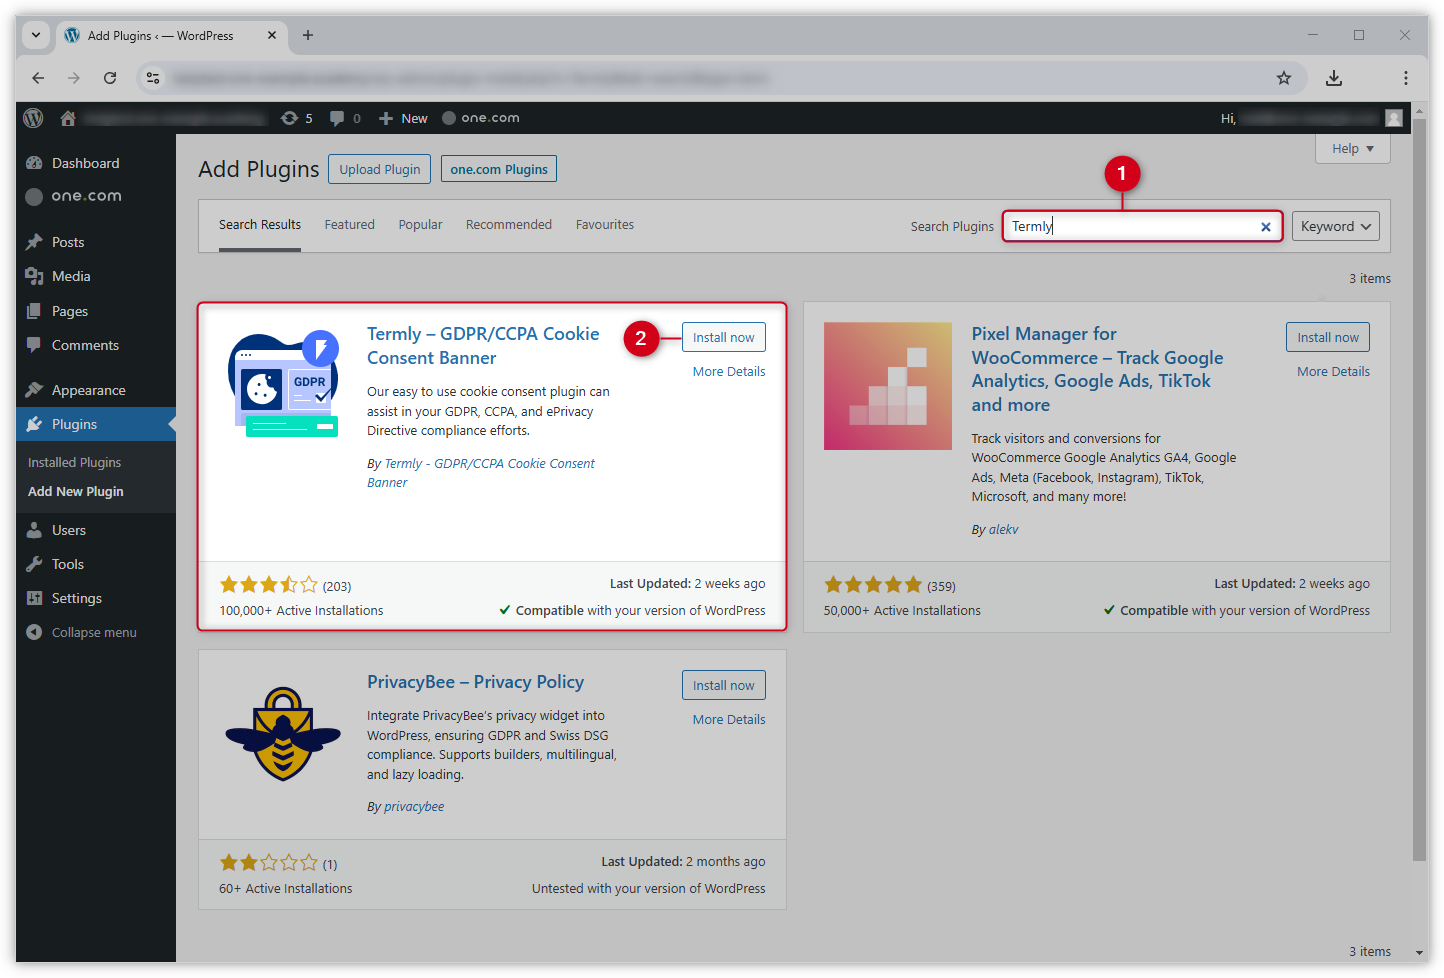
Task: Click the Termly plugin star rating
Action: click(269, 584)
